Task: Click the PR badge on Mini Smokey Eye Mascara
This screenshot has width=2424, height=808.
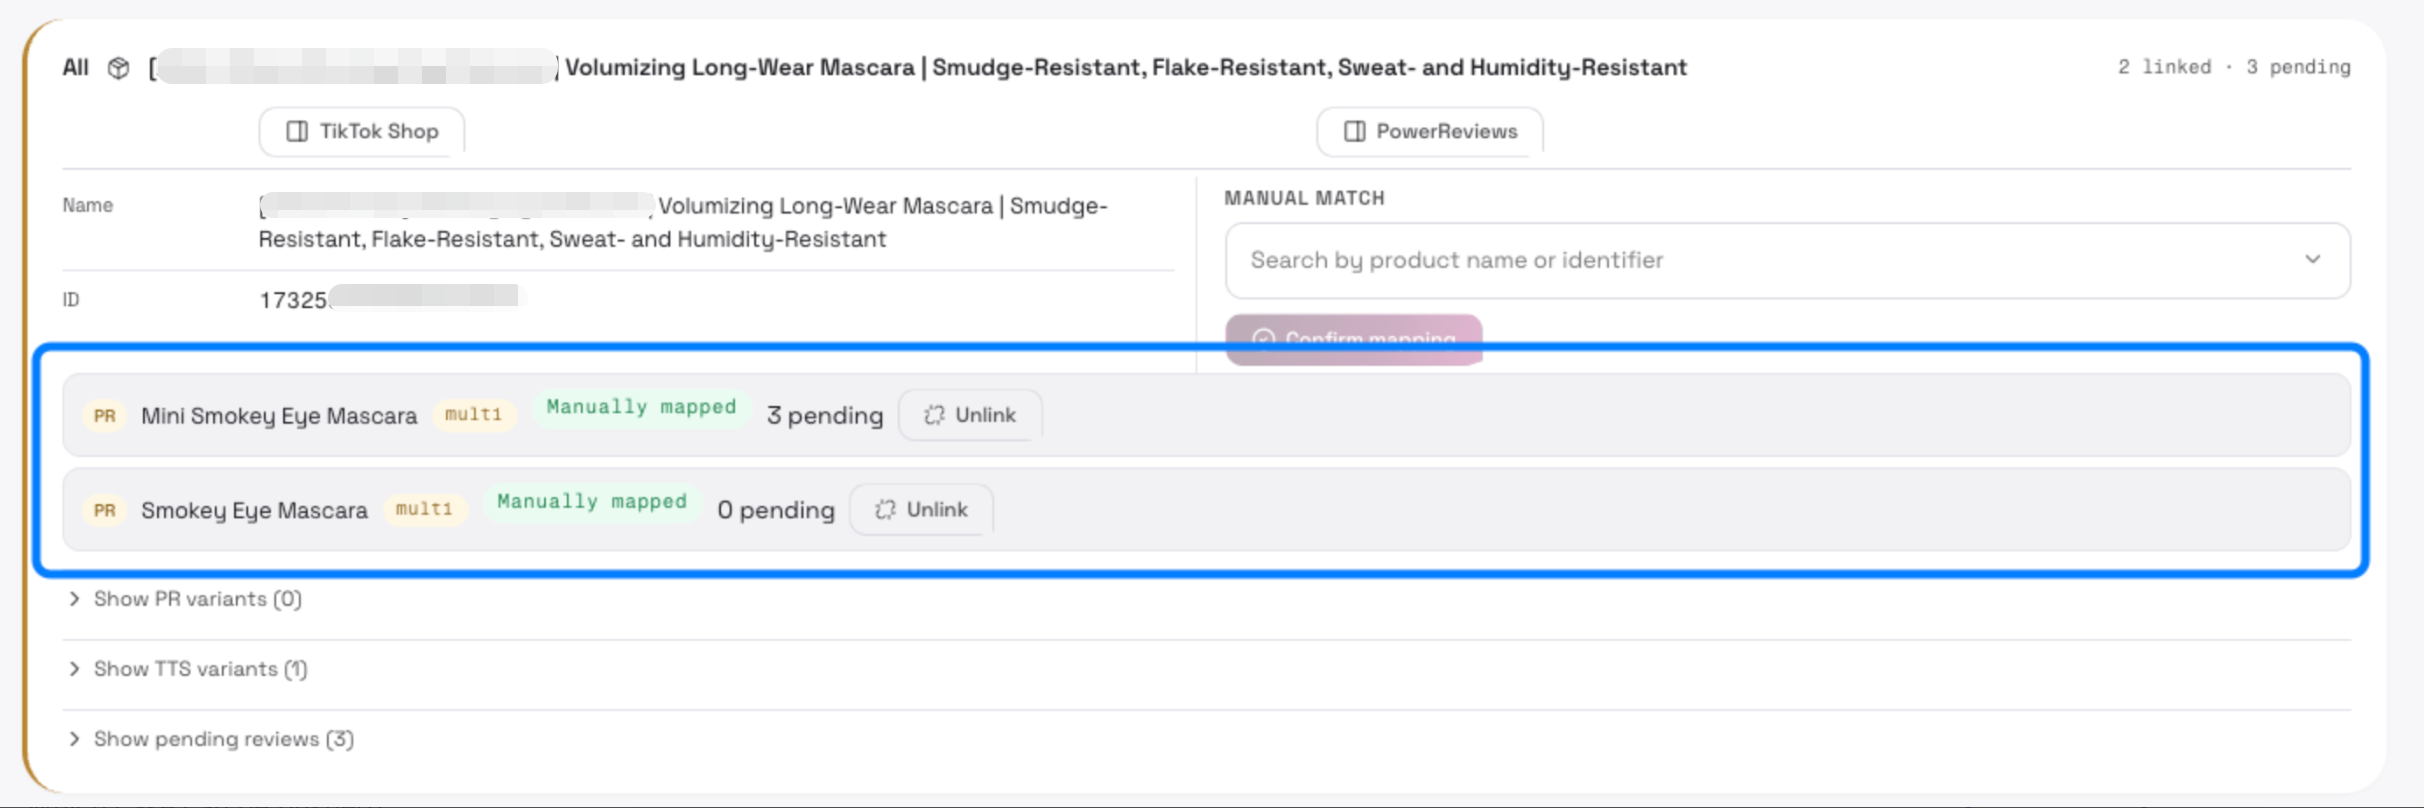Action: point(105,416)
